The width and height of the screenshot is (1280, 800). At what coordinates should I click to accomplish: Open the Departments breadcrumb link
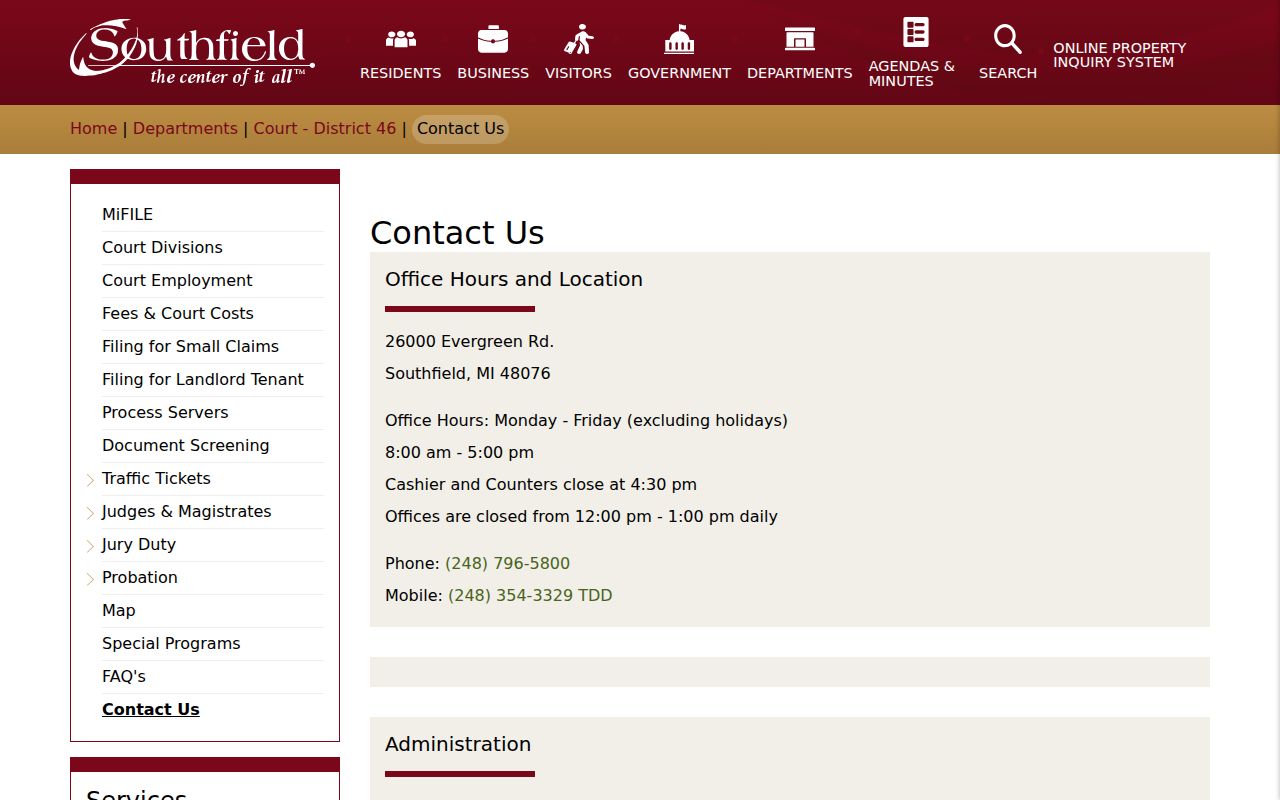click(185, 129)
